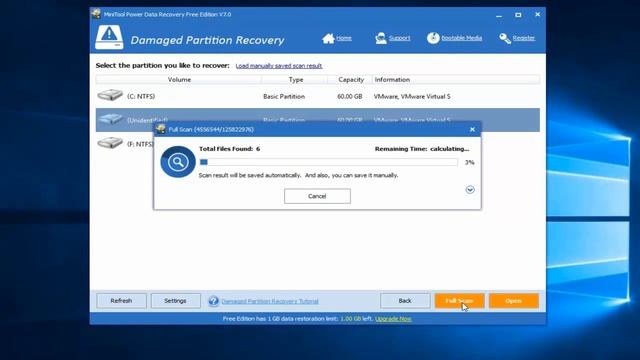
Task: Click the orange Open button
Action: tap(513, 301)
